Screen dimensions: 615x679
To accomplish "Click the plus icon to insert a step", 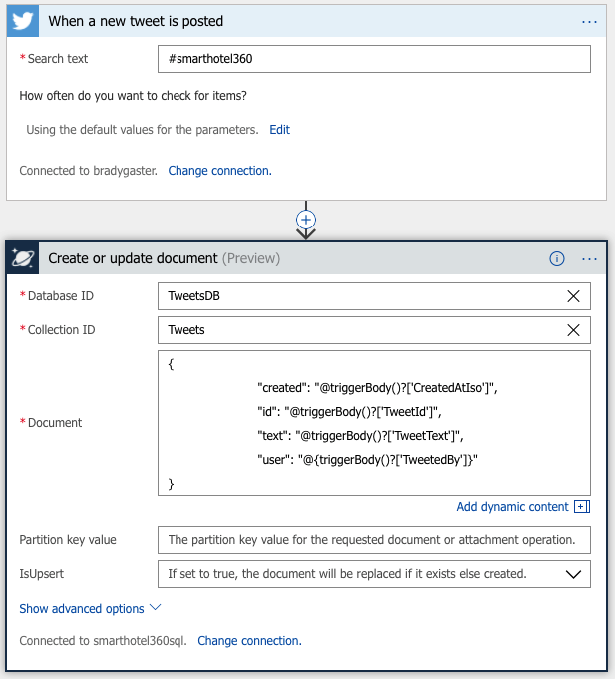I will (x=306, y=220).
